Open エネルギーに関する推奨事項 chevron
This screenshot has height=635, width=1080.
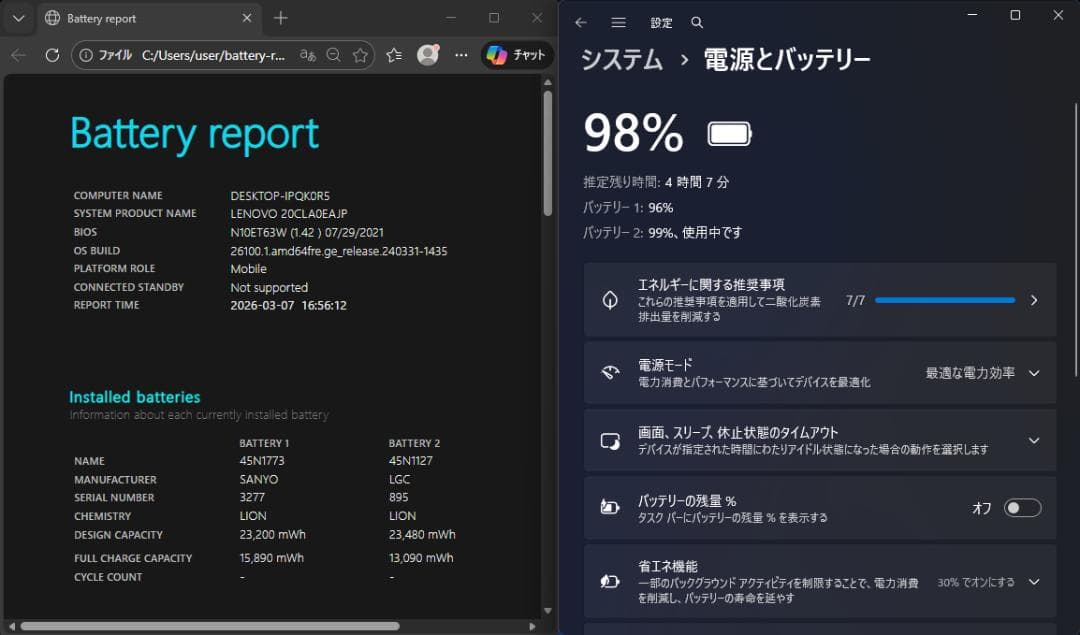click(1034, 300)
